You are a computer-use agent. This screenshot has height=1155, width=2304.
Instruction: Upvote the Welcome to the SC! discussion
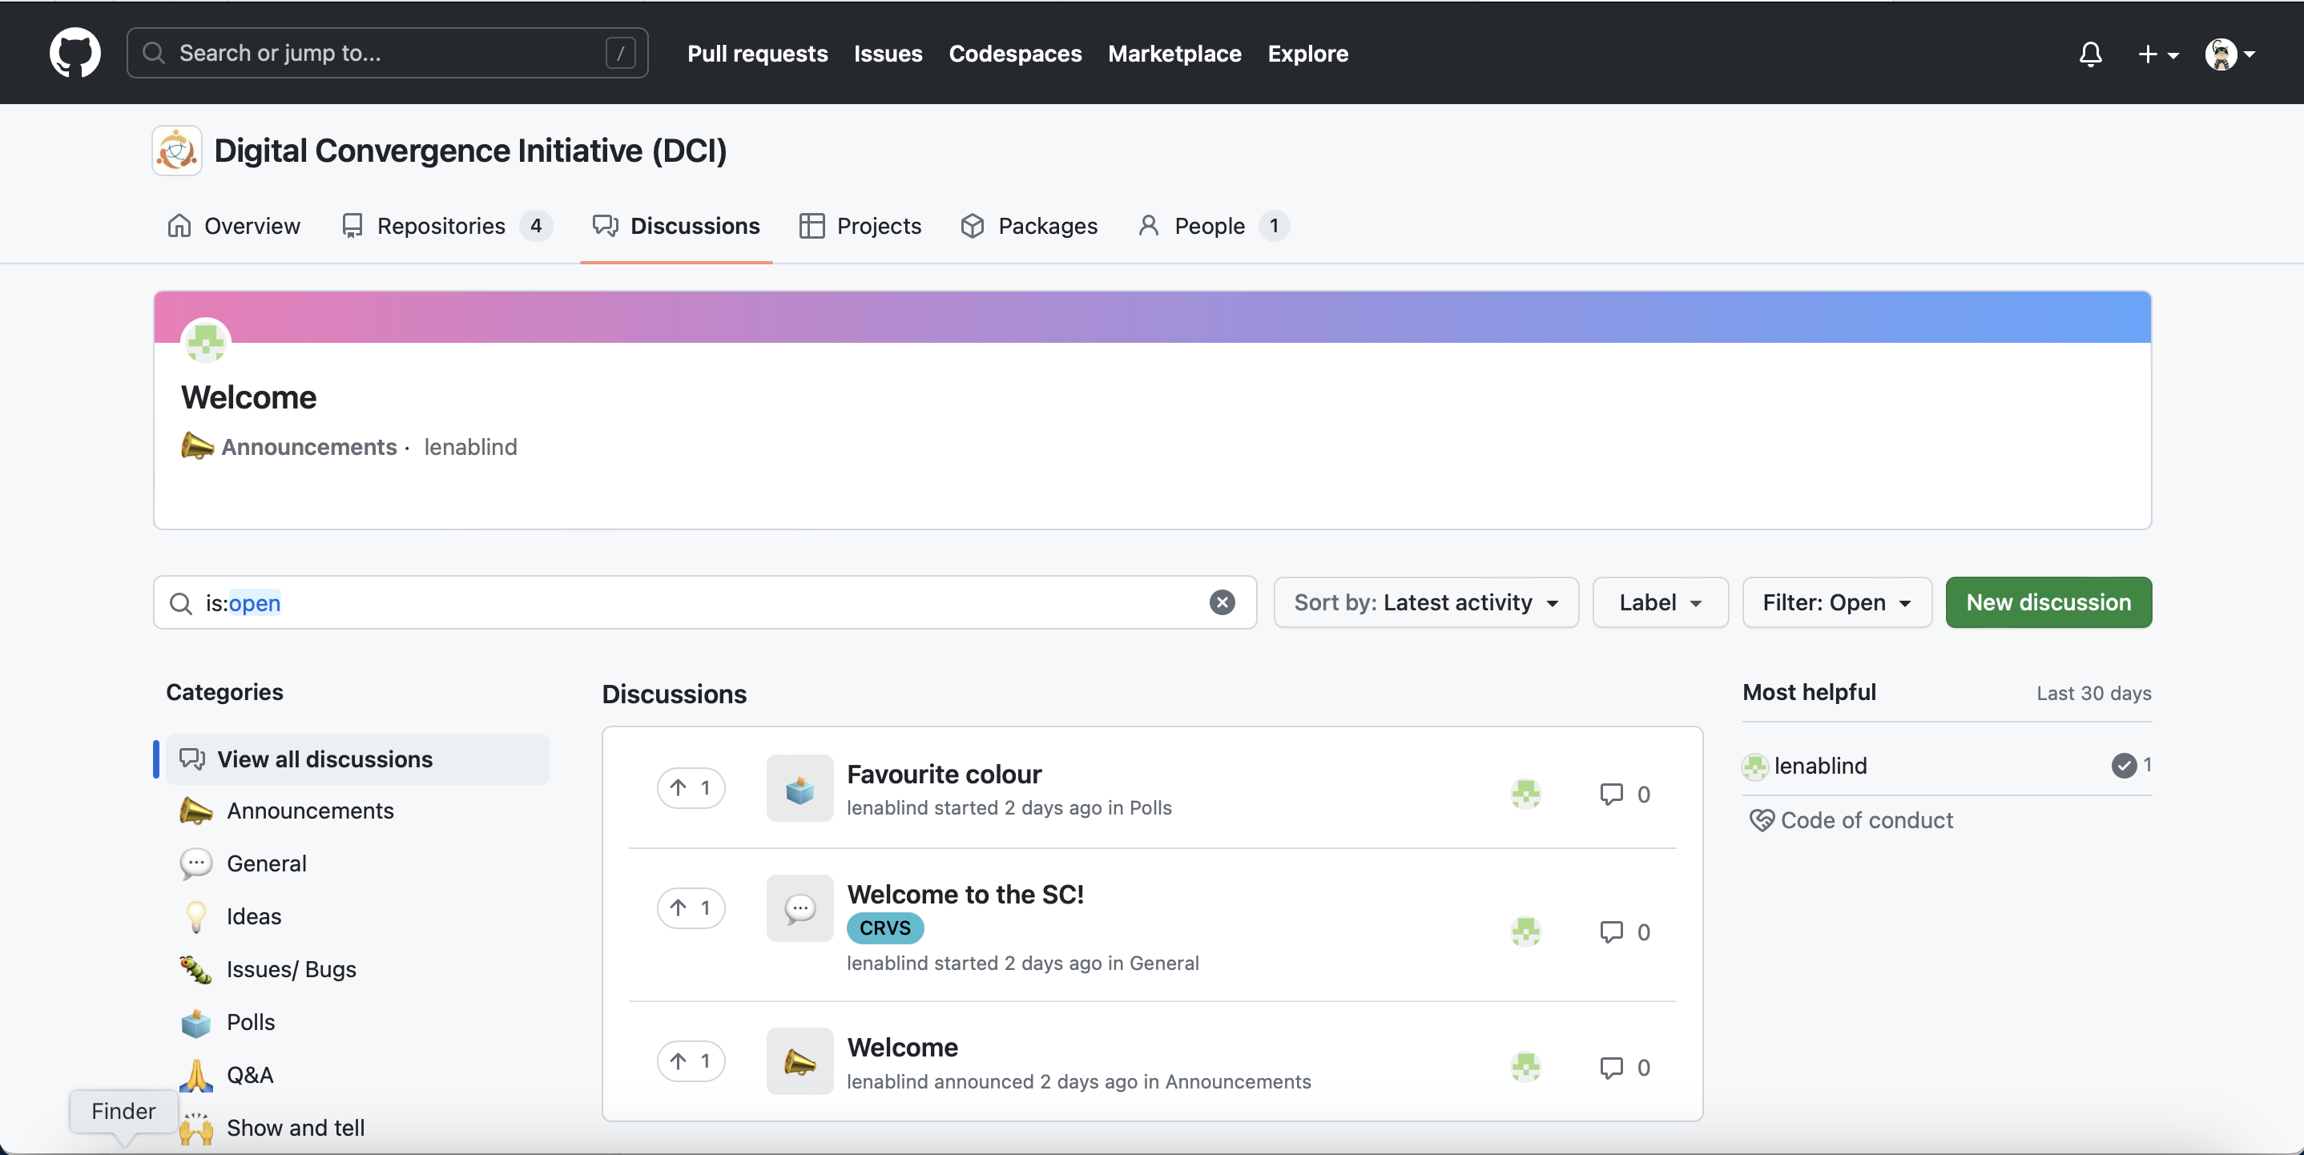tap(690, 908)
